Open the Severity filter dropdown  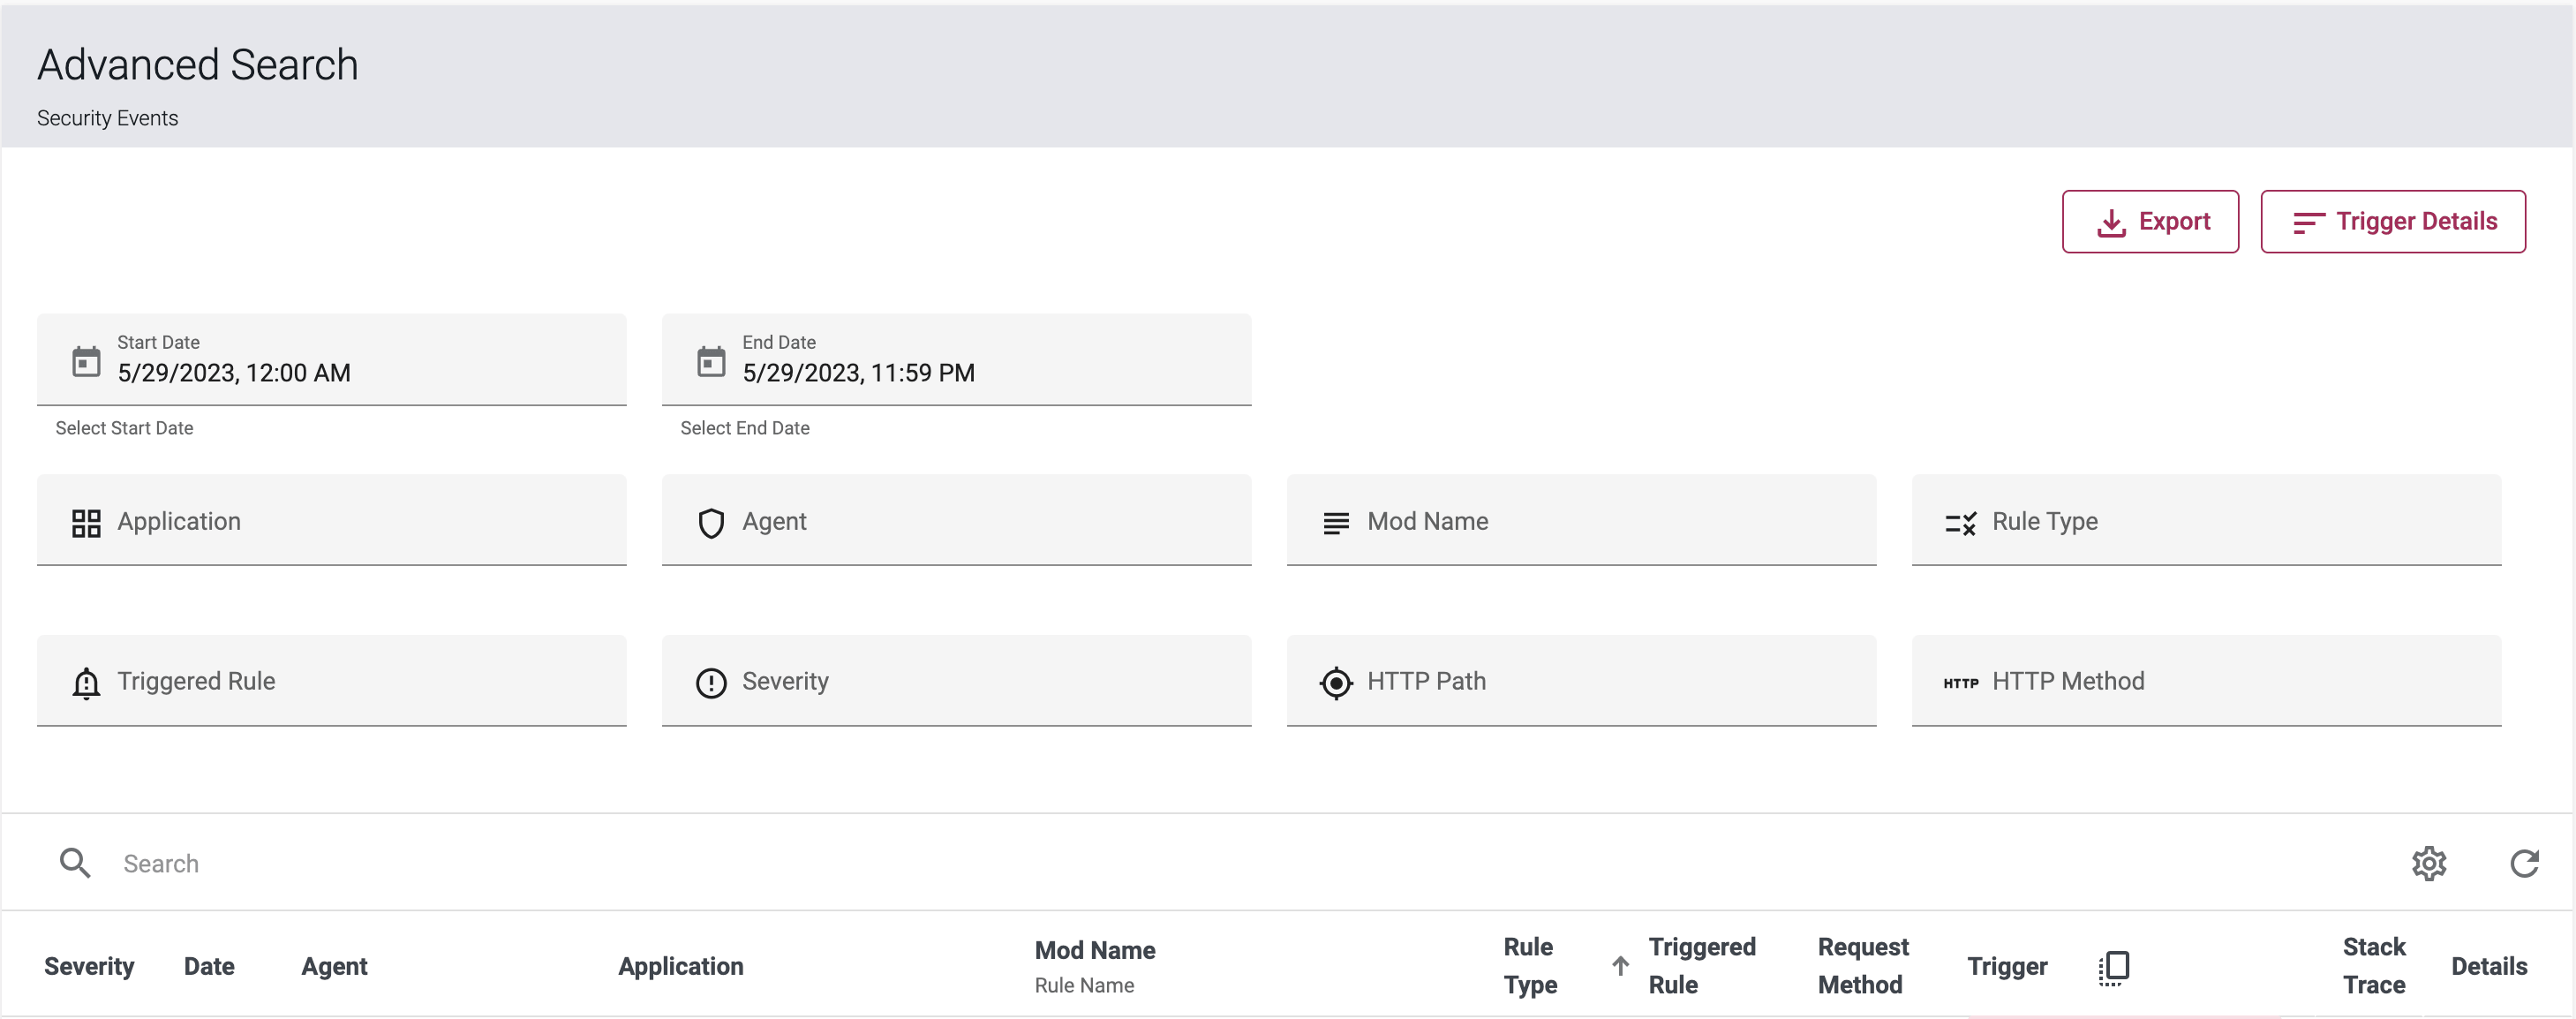(x=957, y=681)
